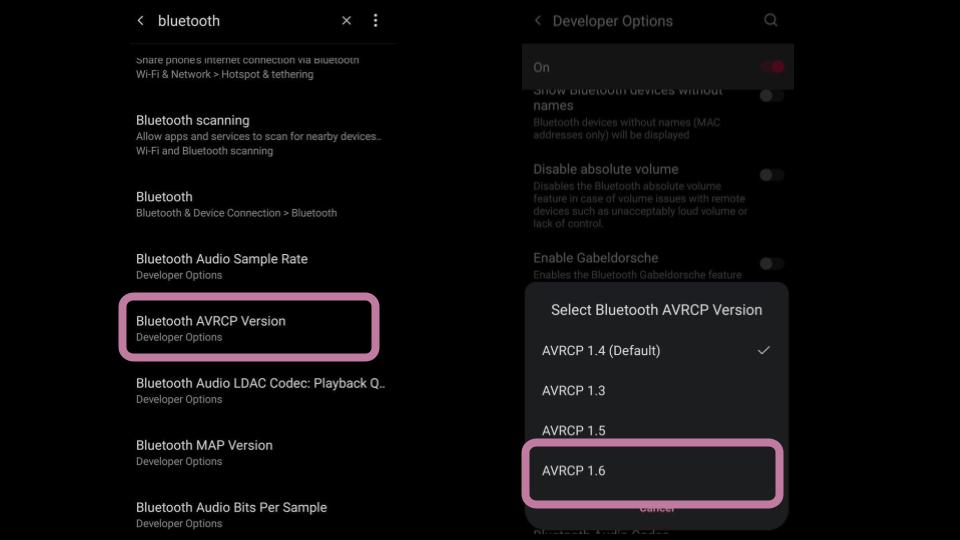960x540 pixels.
Task: Enable the Gabeldorsche toggle
Action: [771, 263]
